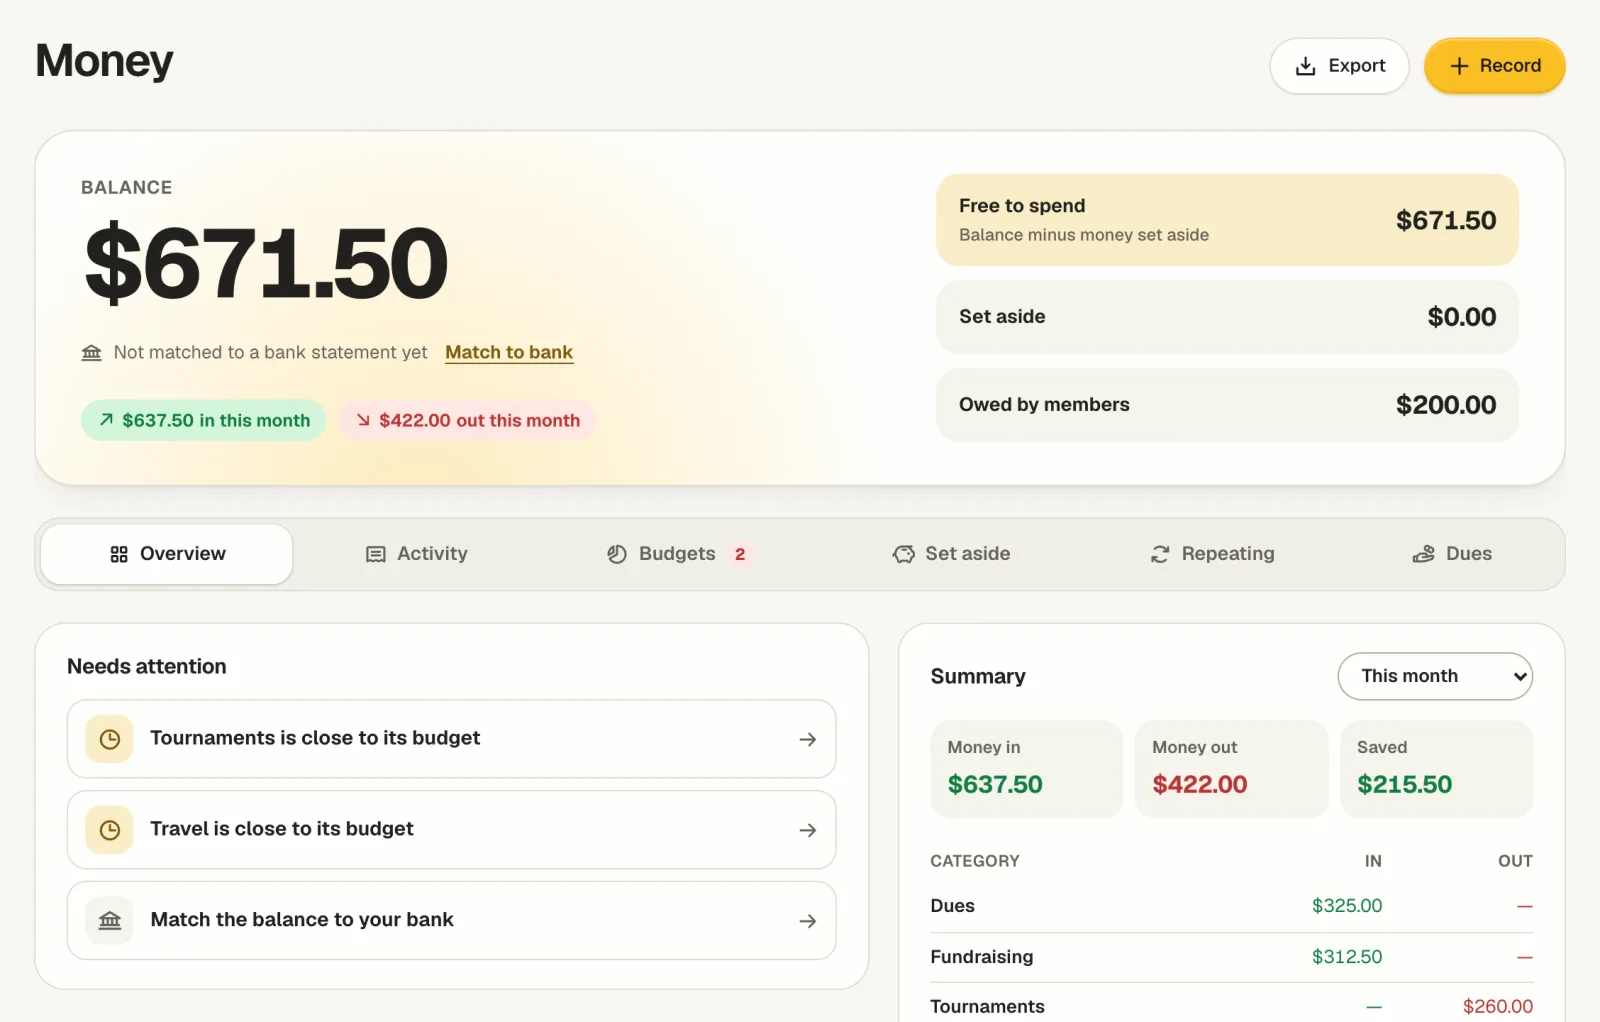Click the arrow on Travel budget alert
The width and height of the screenshot is (1600, 1022).
(808, 830)
